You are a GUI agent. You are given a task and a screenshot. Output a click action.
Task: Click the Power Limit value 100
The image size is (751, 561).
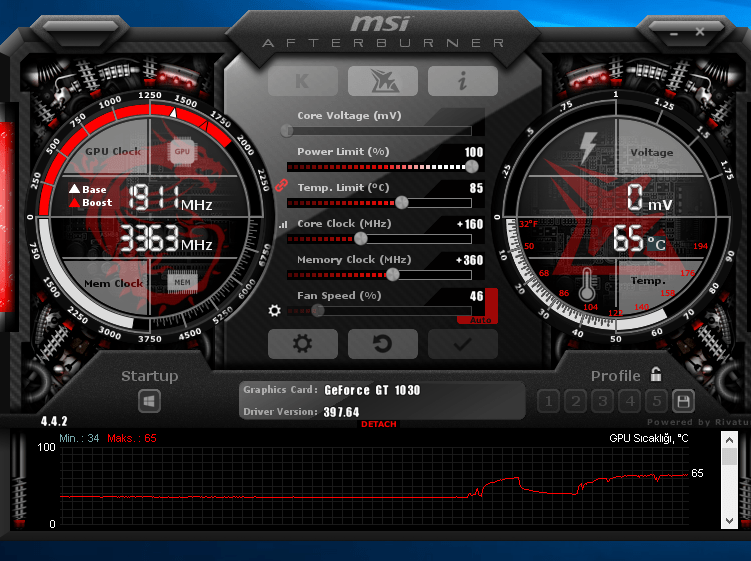tap(474, 152)
